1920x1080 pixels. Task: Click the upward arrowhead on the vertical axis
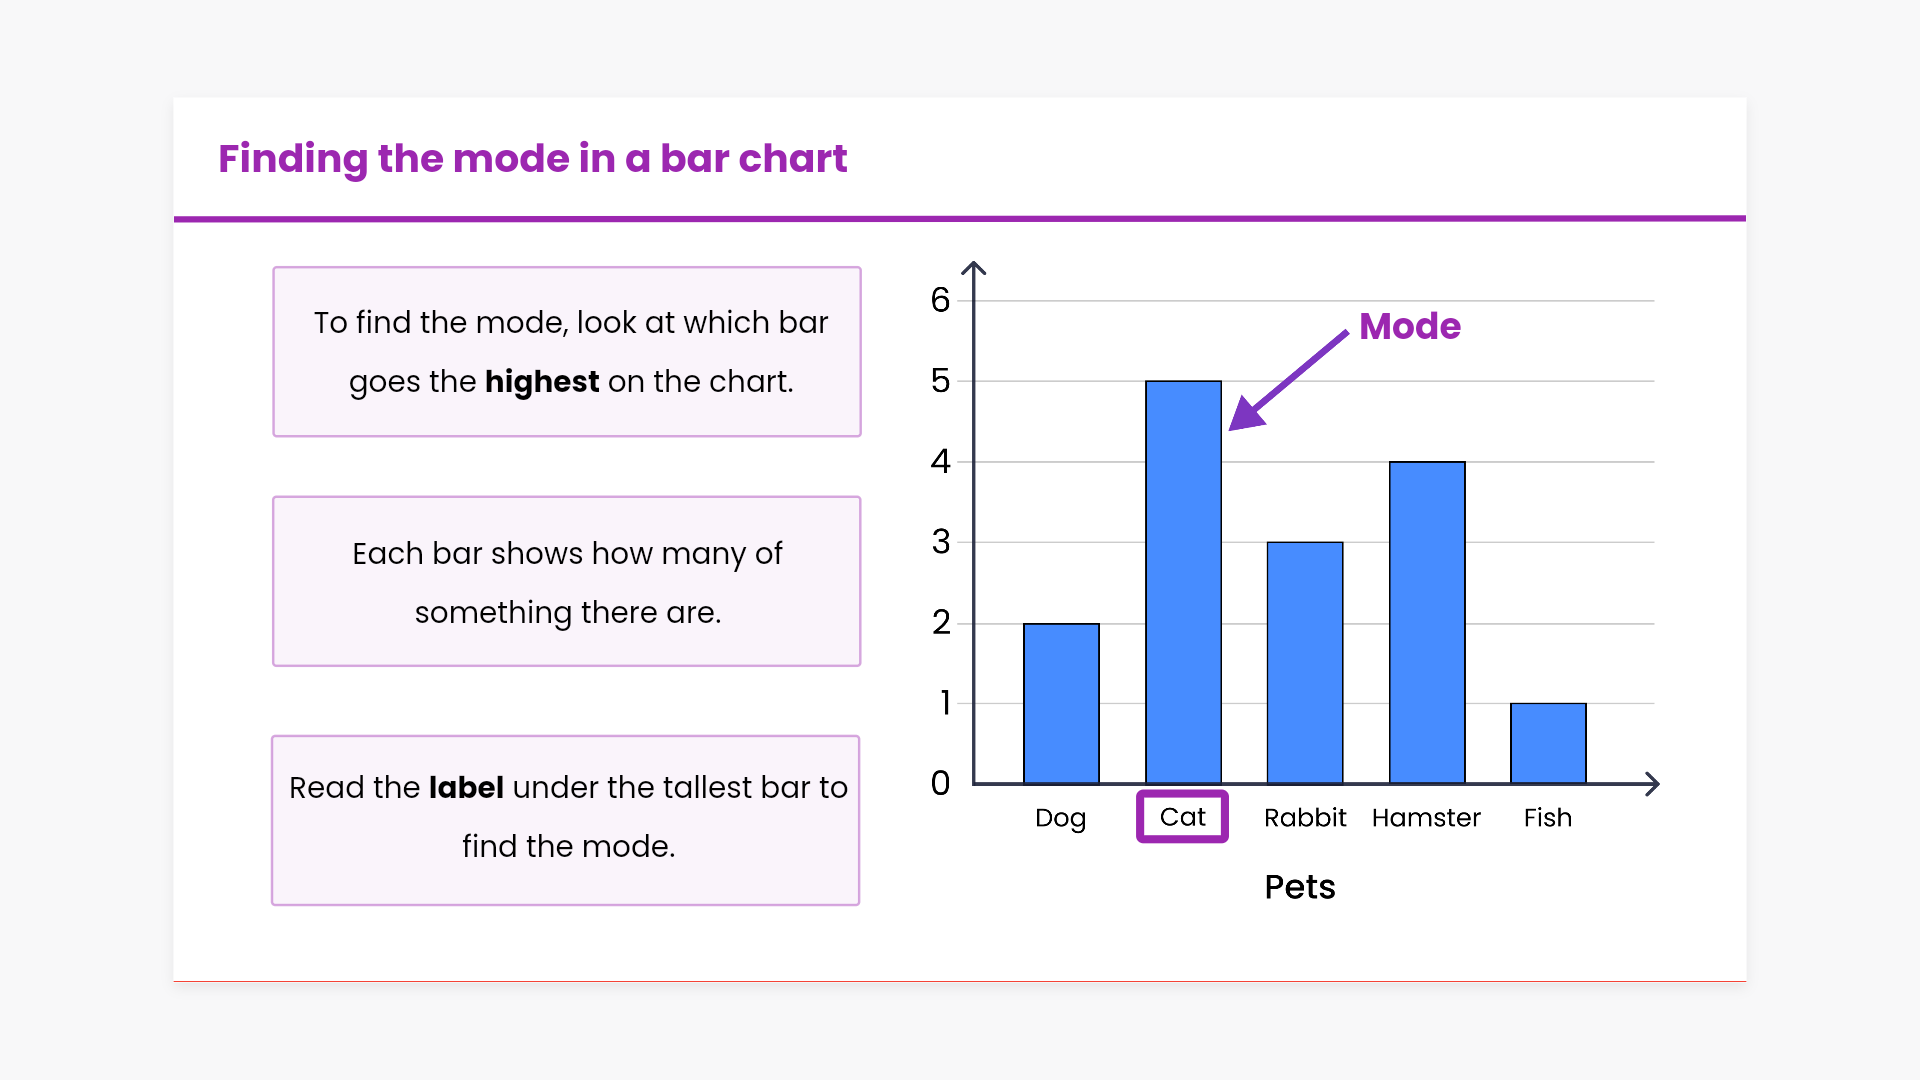[x=974, y=268]
